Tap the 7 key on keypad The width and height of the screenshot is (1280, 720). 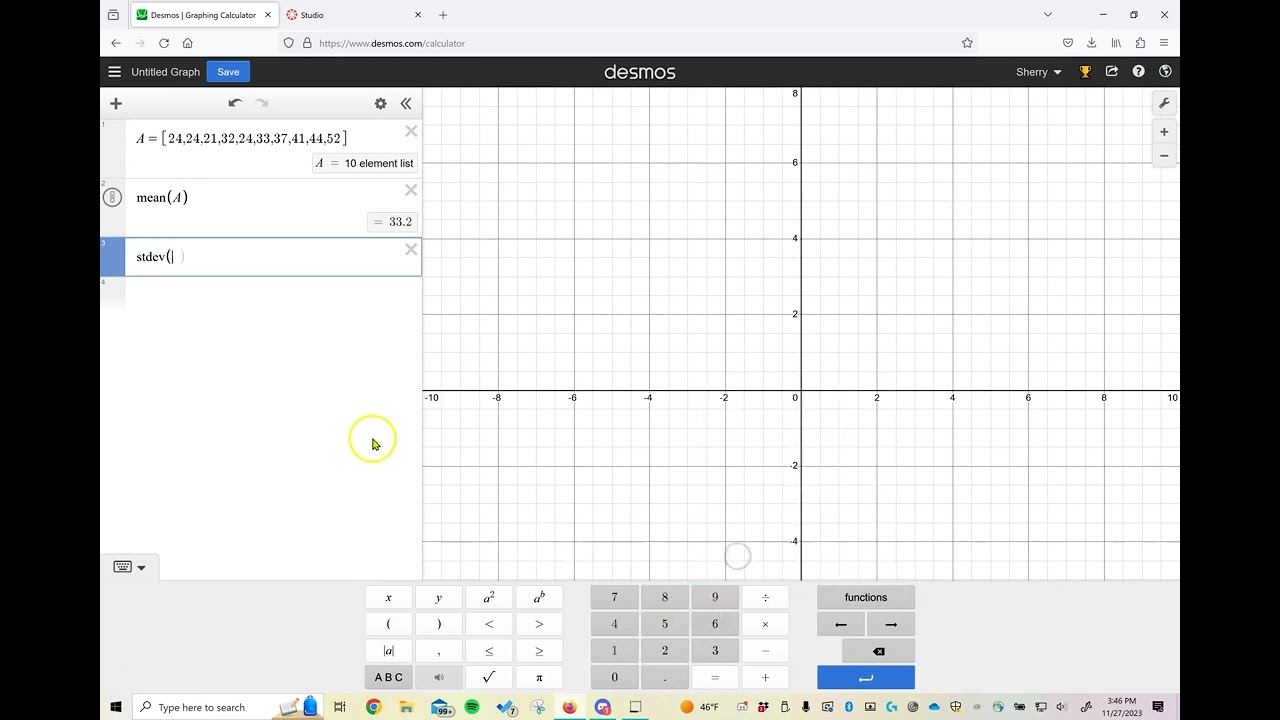(x=614, y=597)
